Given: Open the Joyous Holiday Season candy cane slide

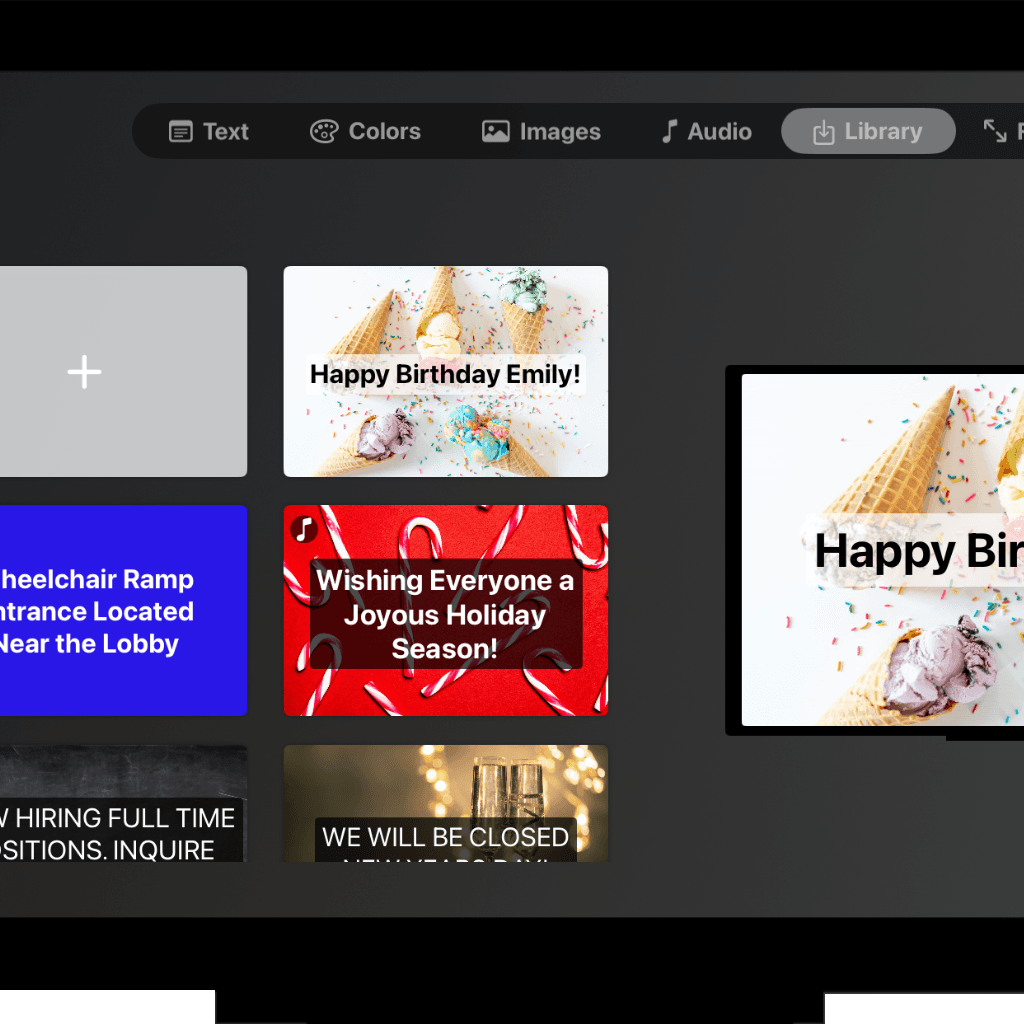Looking at the screenshot, I should [x=445, y=611].
